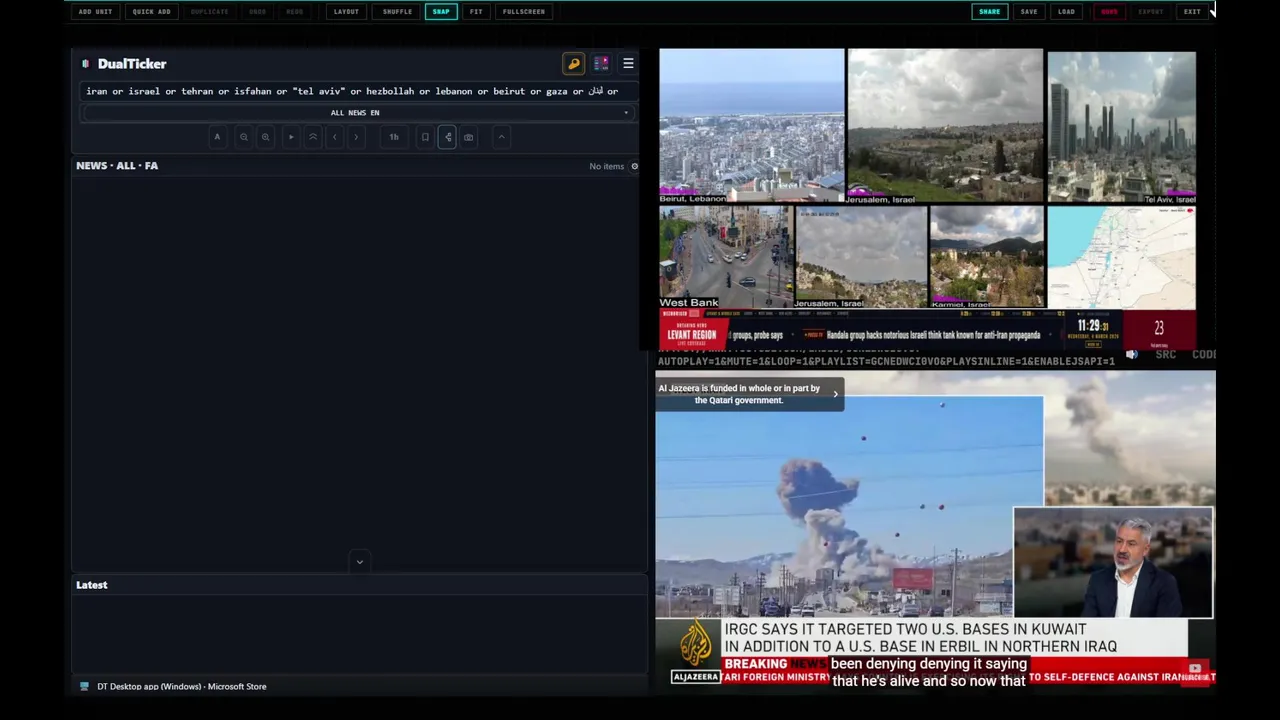Go to previous item with left arrow
Image resolution: width=1280 pixels, height=720 pixels.
[x=334, y=137]
